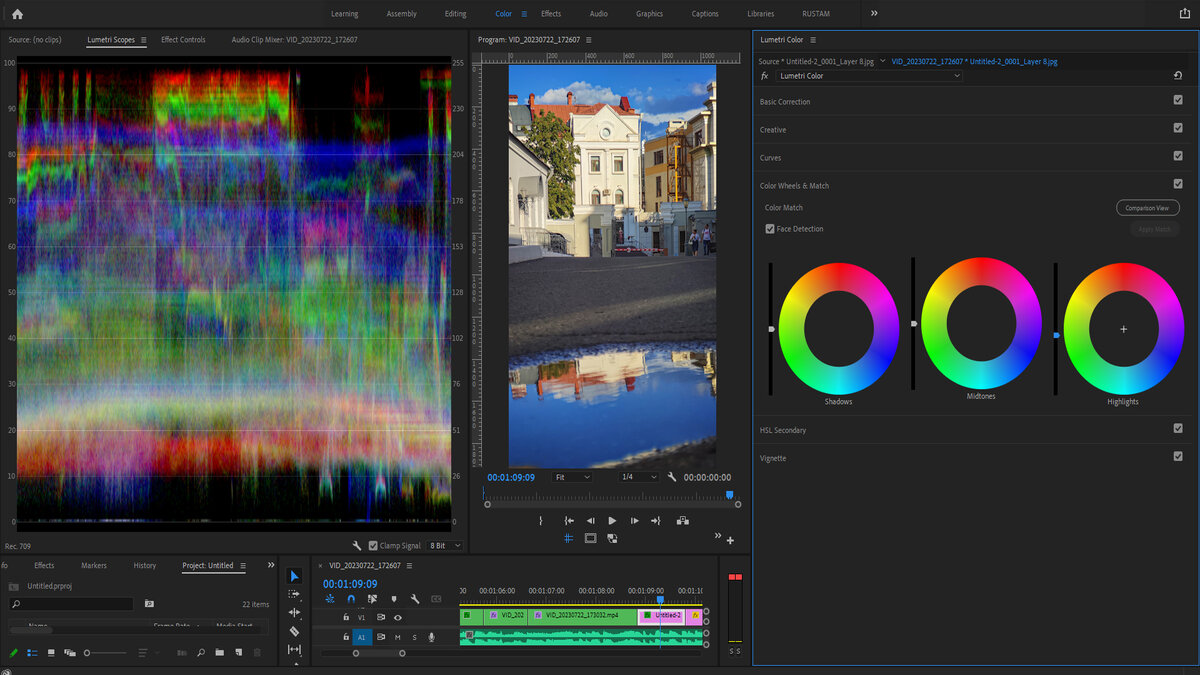Switch to the Editing workspace

(x=455, y=14)
